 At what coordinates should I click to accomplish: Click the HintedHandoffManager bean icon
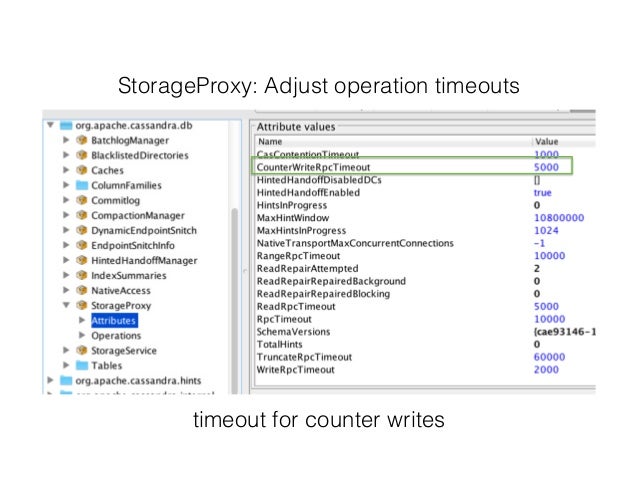[82, 260]
